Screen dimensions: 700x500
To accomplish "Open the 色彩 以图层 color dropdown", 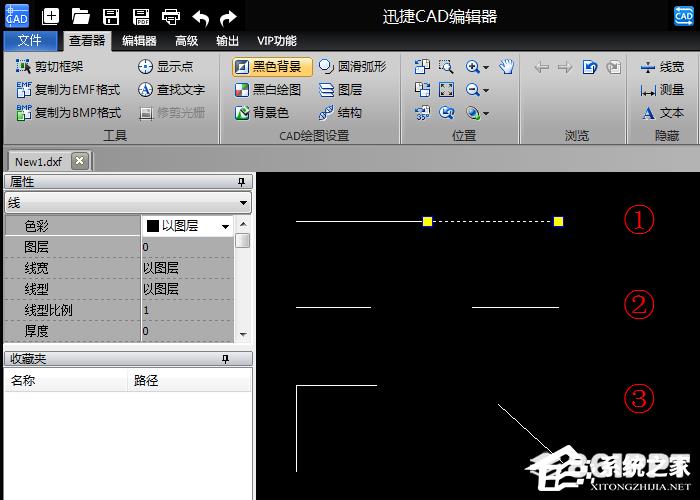I will pos(225,226).
